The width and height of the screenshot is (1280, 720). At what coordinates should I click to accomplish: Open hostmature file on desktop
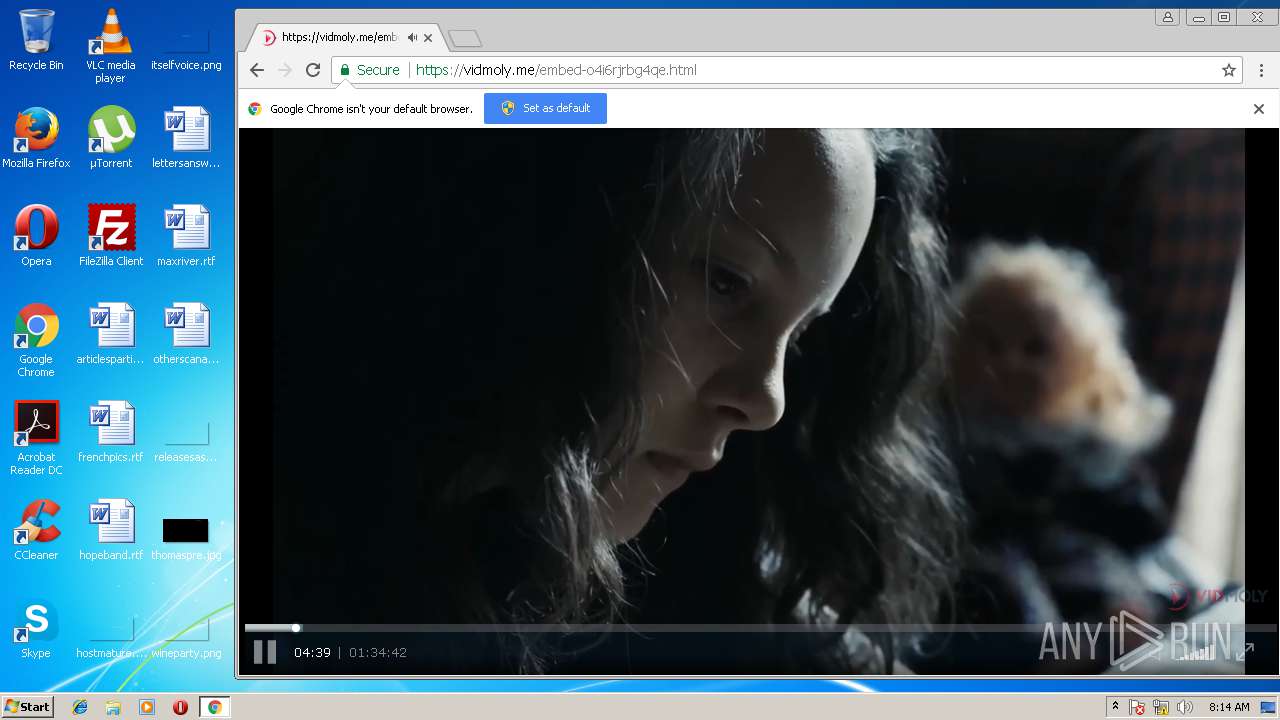click(111, 640)
